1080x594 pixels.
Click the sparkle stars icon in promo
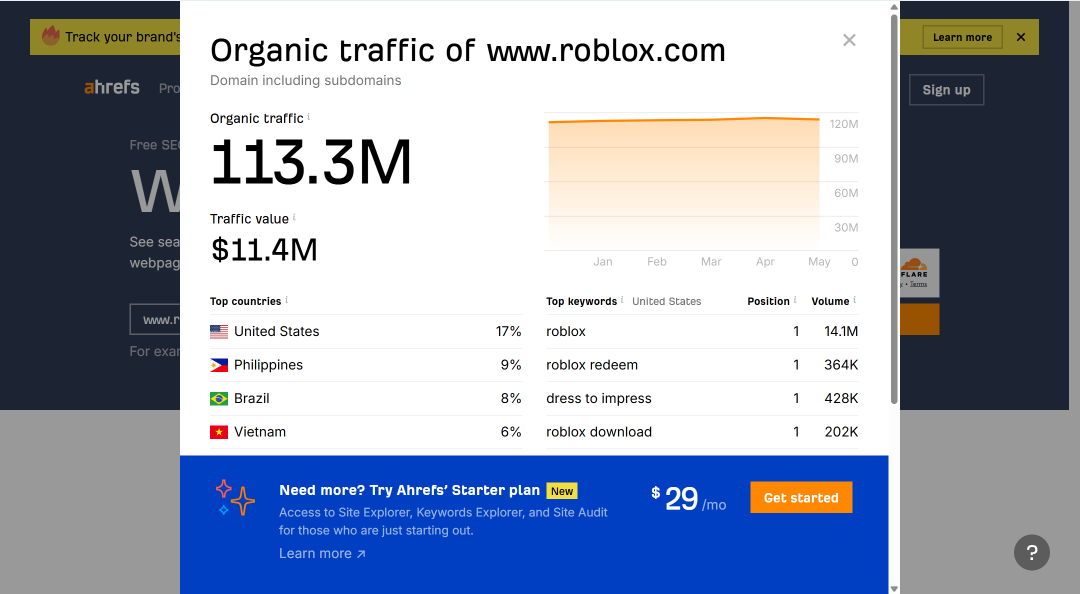pyautogui.click(x=235, y=498)
